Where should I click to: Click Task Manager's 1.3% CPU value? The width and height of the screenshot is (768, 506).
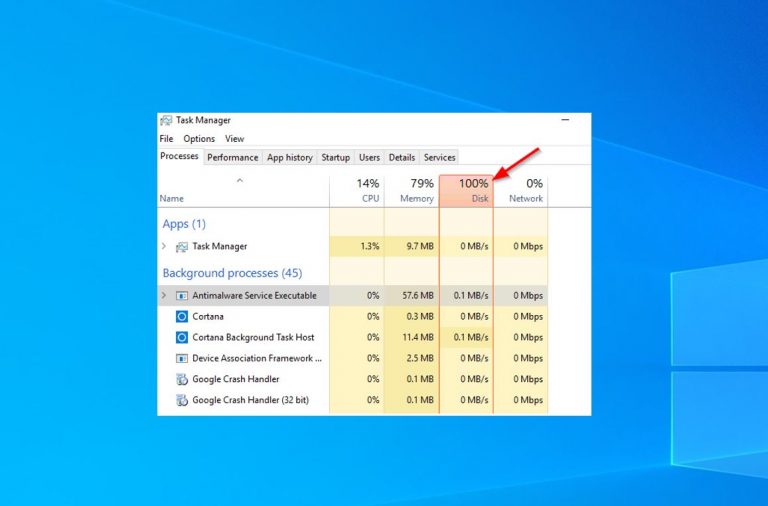pyautogui.click(x=370, y=246)
